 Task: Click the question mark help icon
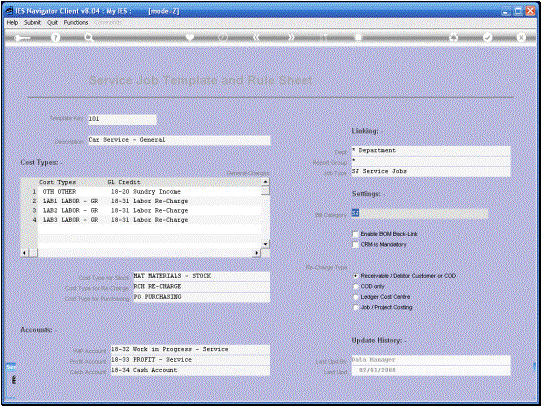tap(55, 37)
